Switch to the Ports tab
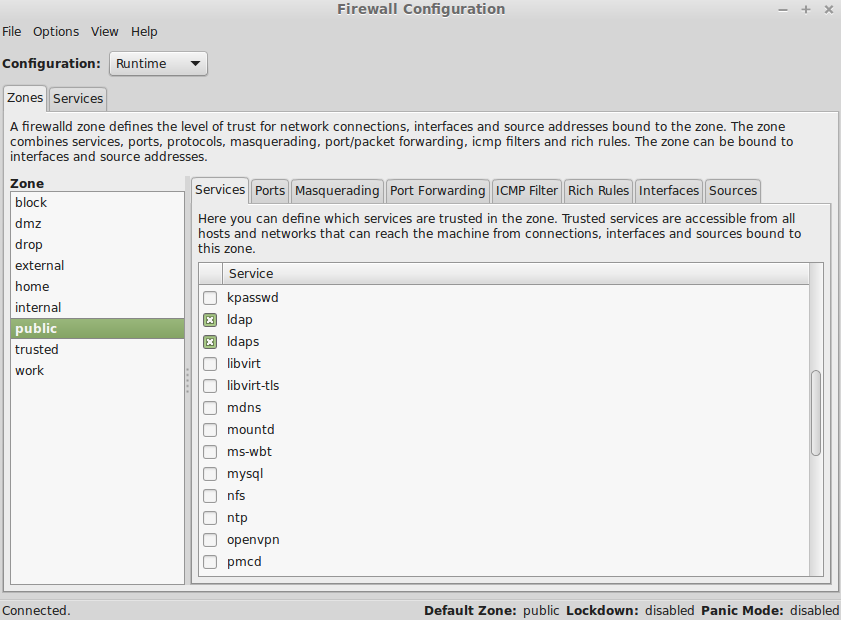 270,191
